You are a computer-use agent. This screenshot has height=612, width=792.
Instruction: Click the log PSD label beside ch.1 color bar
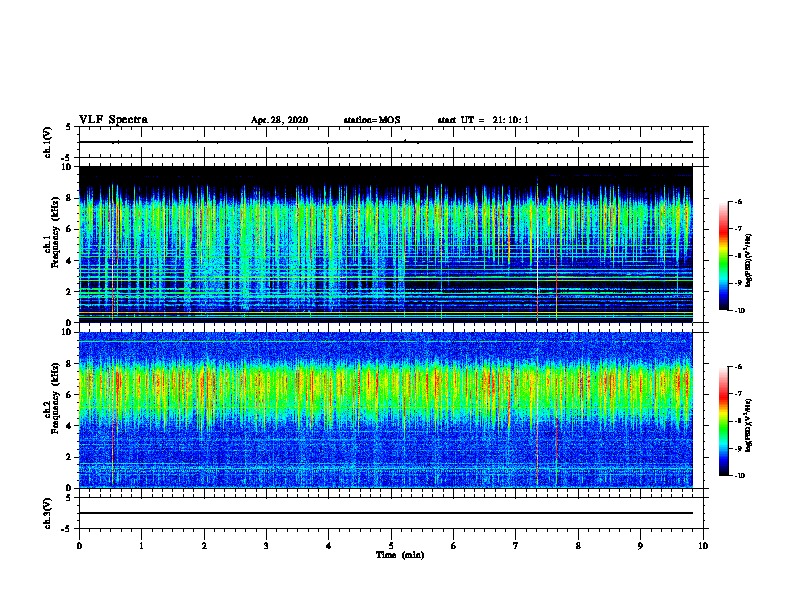(x=749, y=261)
